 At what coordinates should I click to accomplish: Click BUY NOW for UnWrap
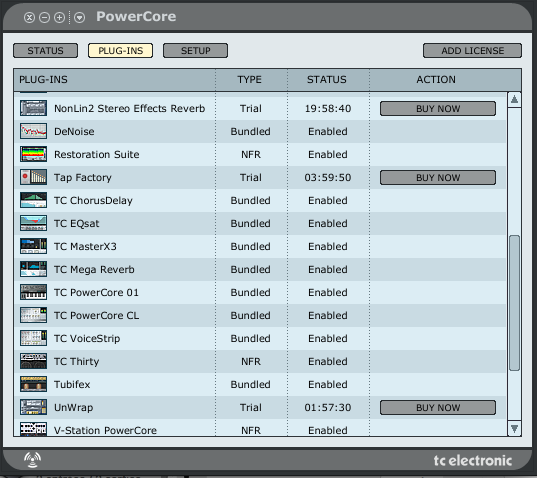coord(438,407)
